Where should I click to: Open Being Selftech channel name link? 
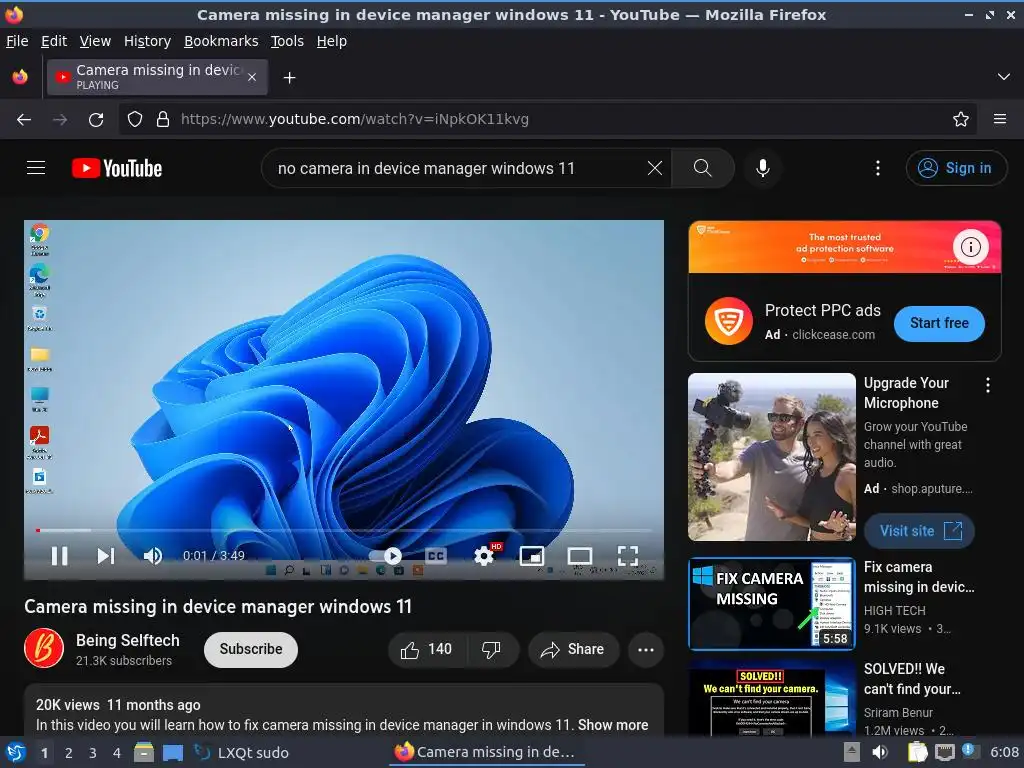tap(127, 641)
